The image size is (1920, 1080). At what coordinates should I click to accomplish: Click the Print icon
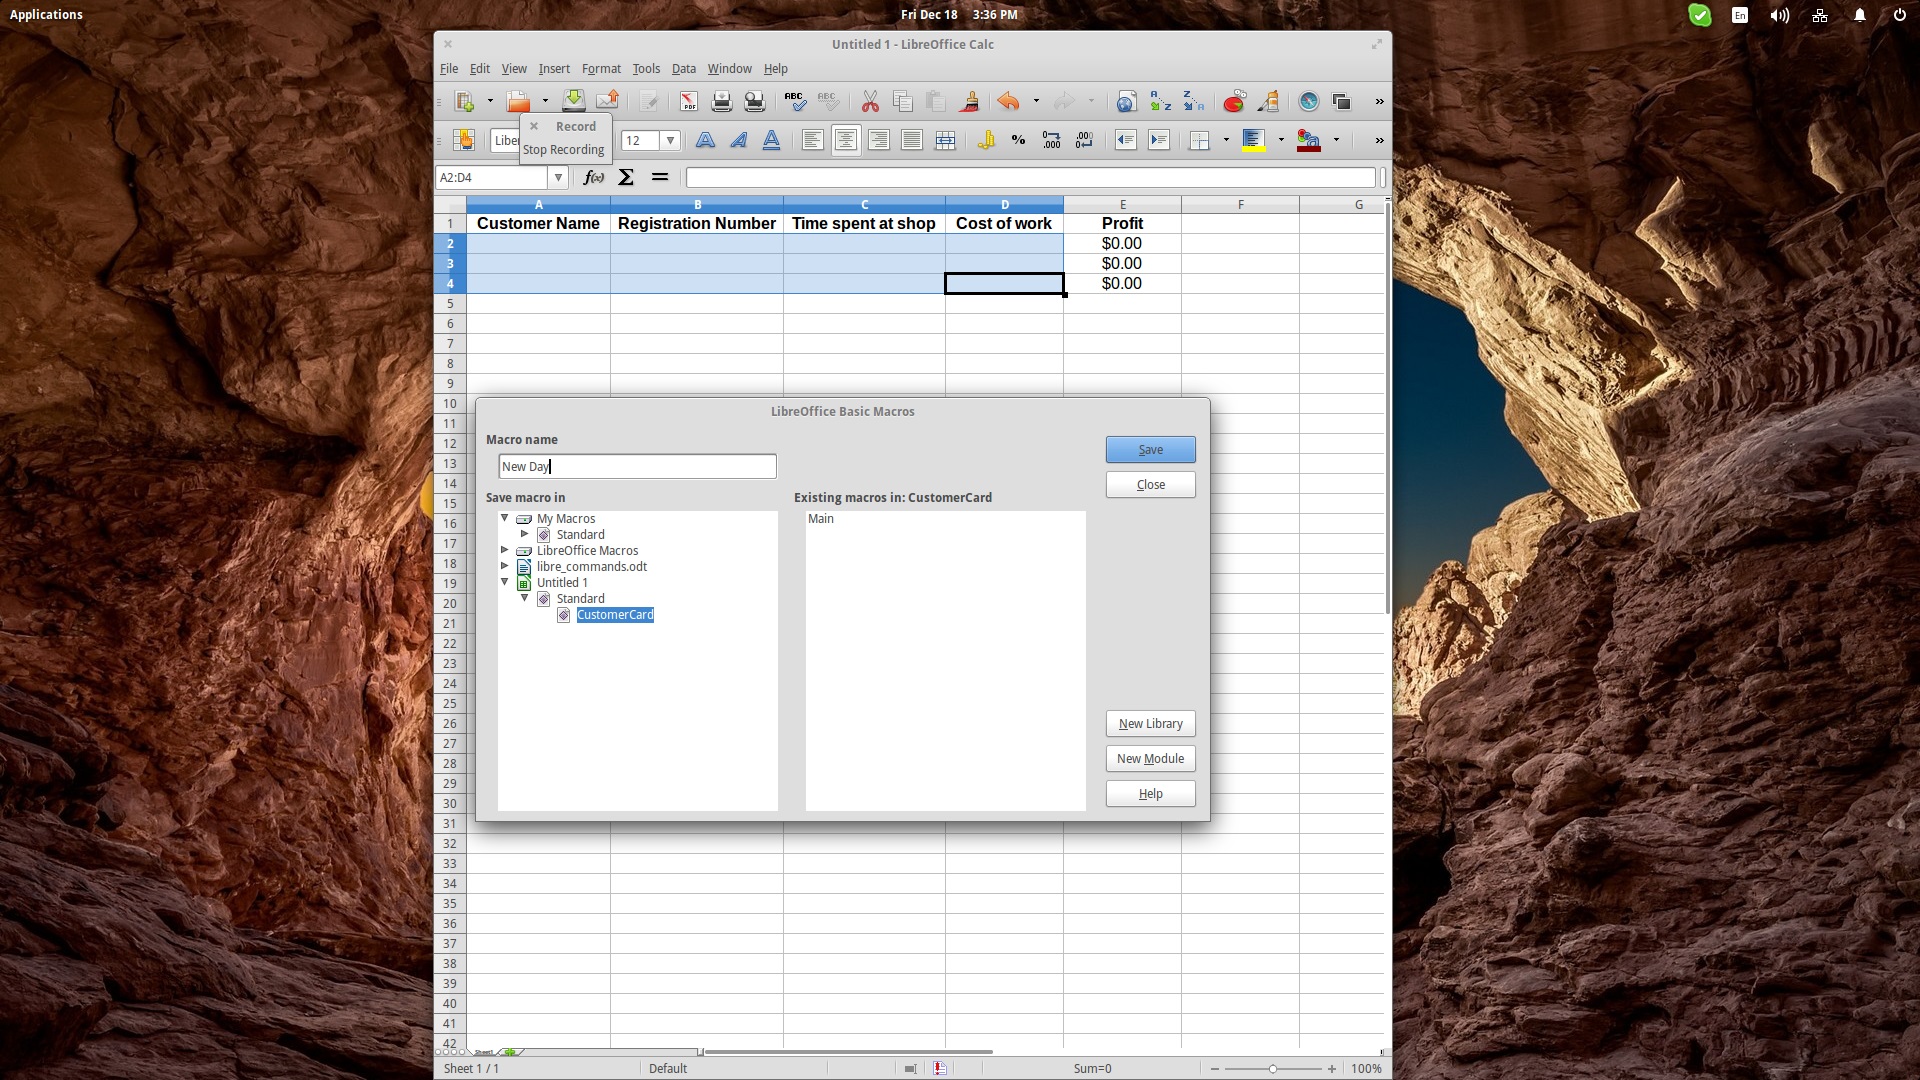pos(721,101)
